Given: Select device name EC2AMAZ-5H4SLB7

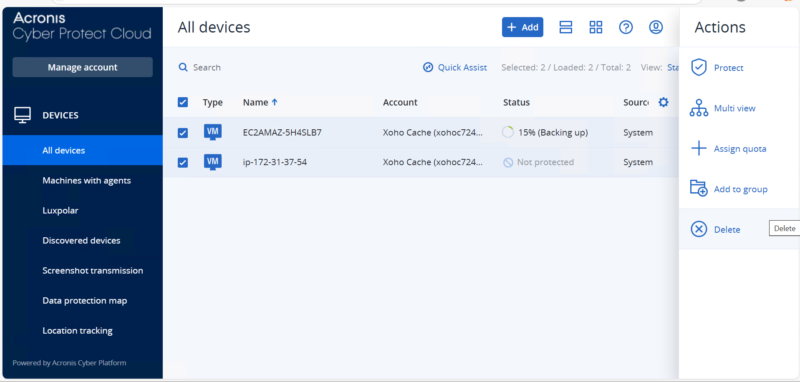Looking at the screenshot, I should [x=282, y=133].
